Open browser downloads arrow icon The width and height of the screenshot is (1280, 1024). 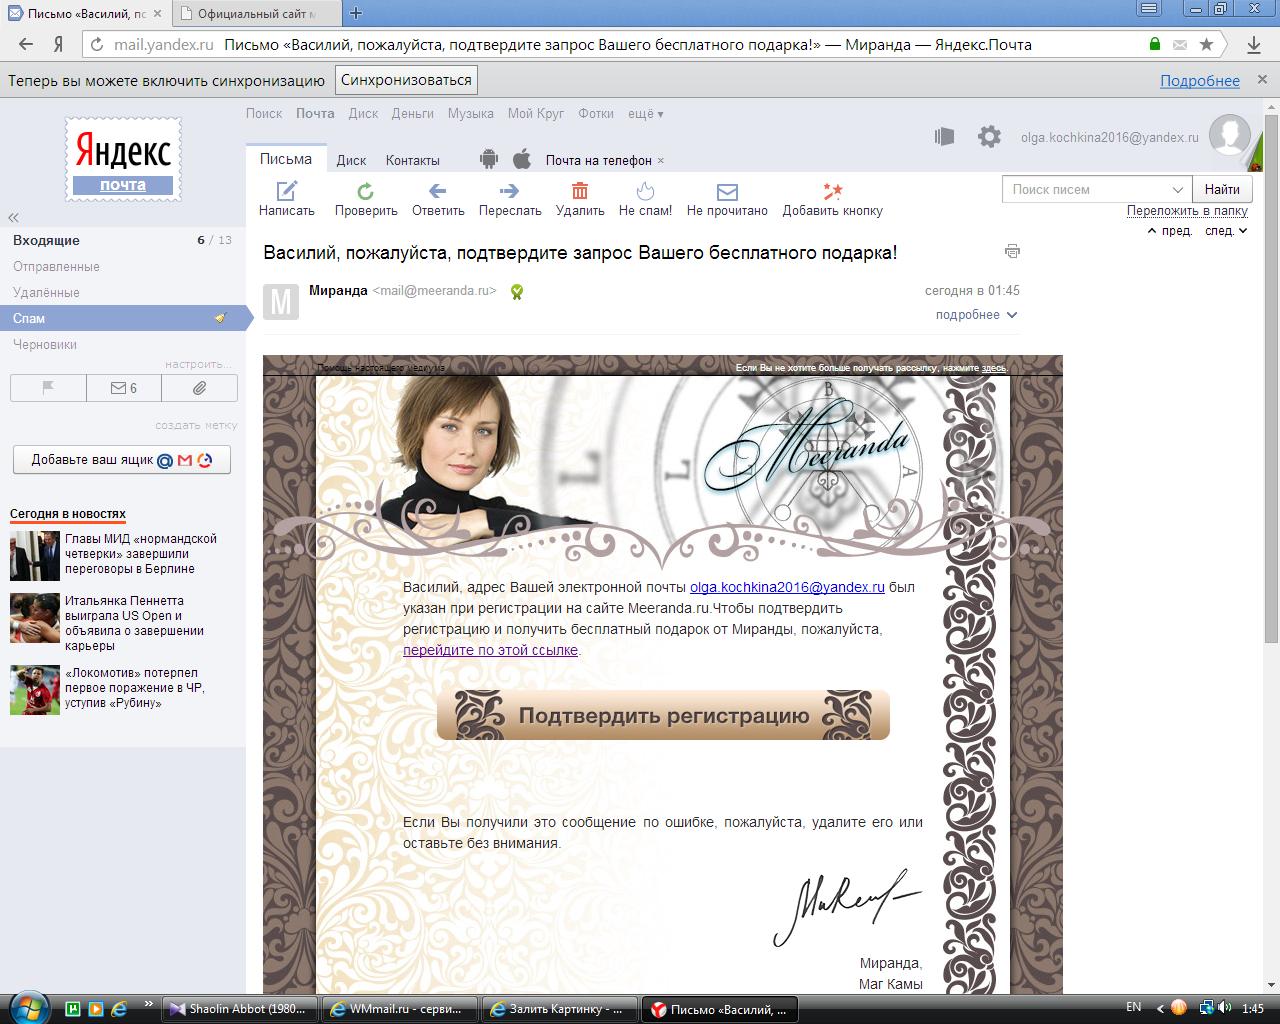coord(1253,44)
